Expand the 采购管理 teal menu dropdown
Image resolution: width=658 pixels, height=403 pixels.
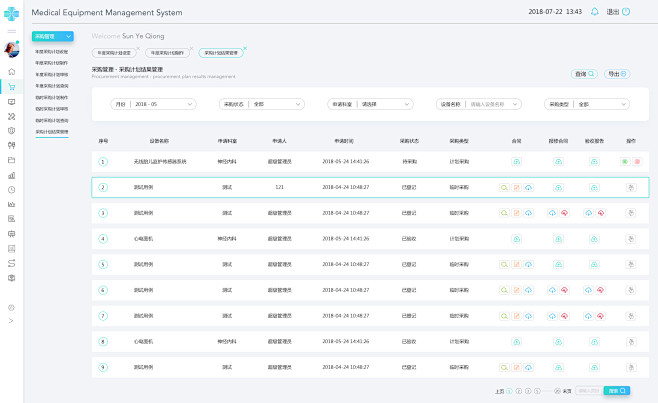52,36
